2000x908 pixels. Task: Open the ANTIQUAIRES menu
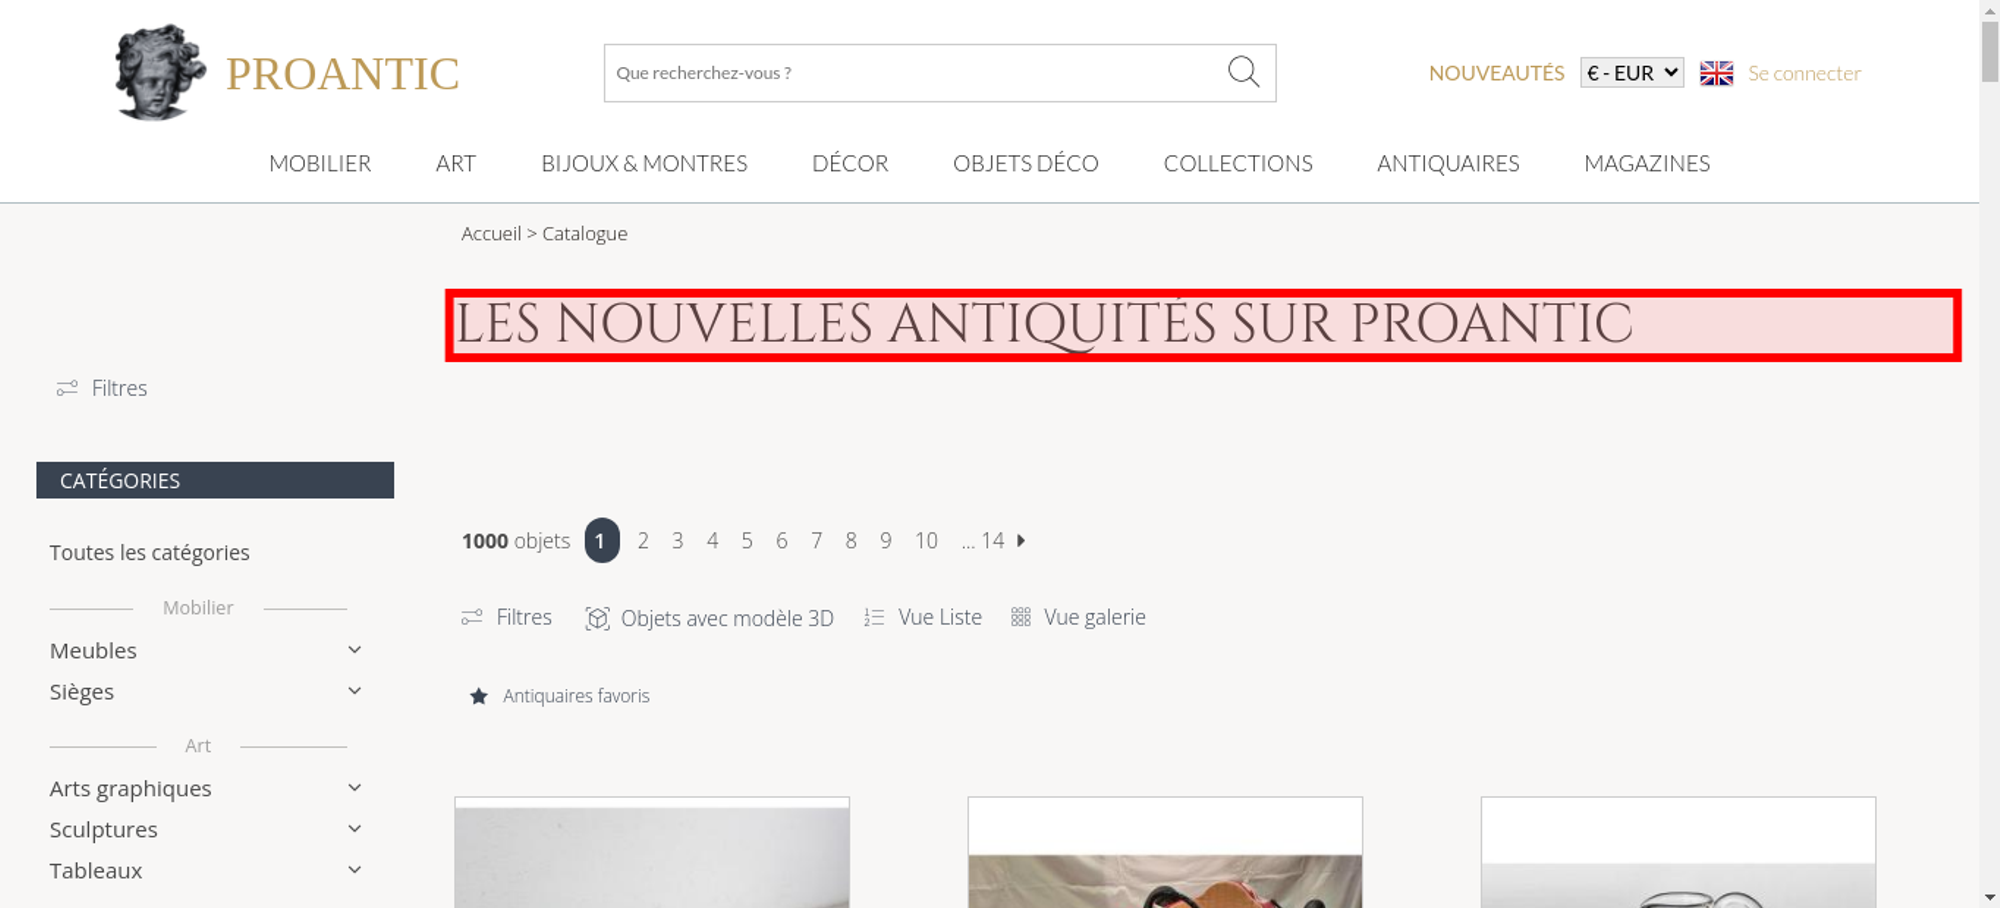pyautogui.click(x=1448, y=163)
